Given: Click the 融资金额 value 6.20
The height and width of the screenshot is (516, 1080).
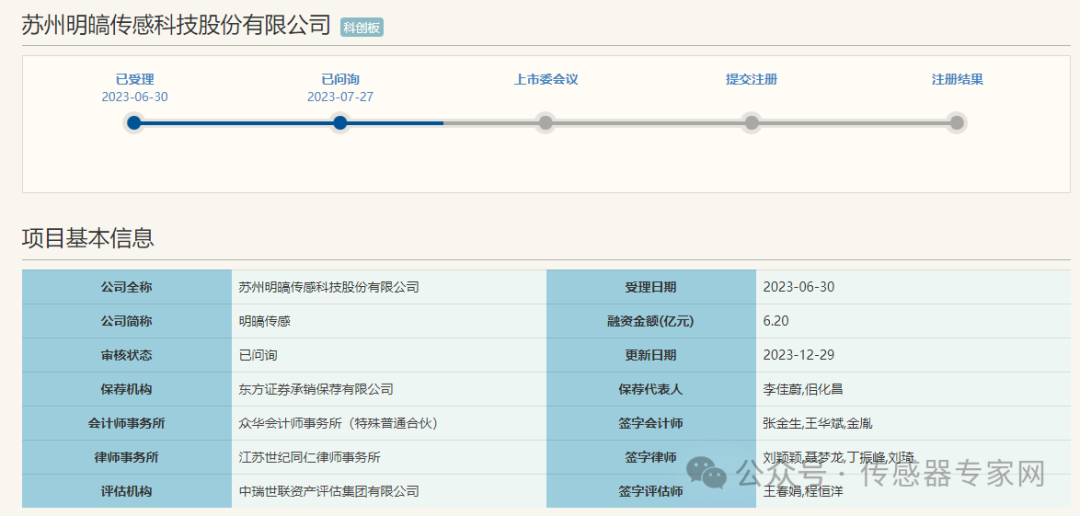Looking at the screenshot, I should pos(776,321).
